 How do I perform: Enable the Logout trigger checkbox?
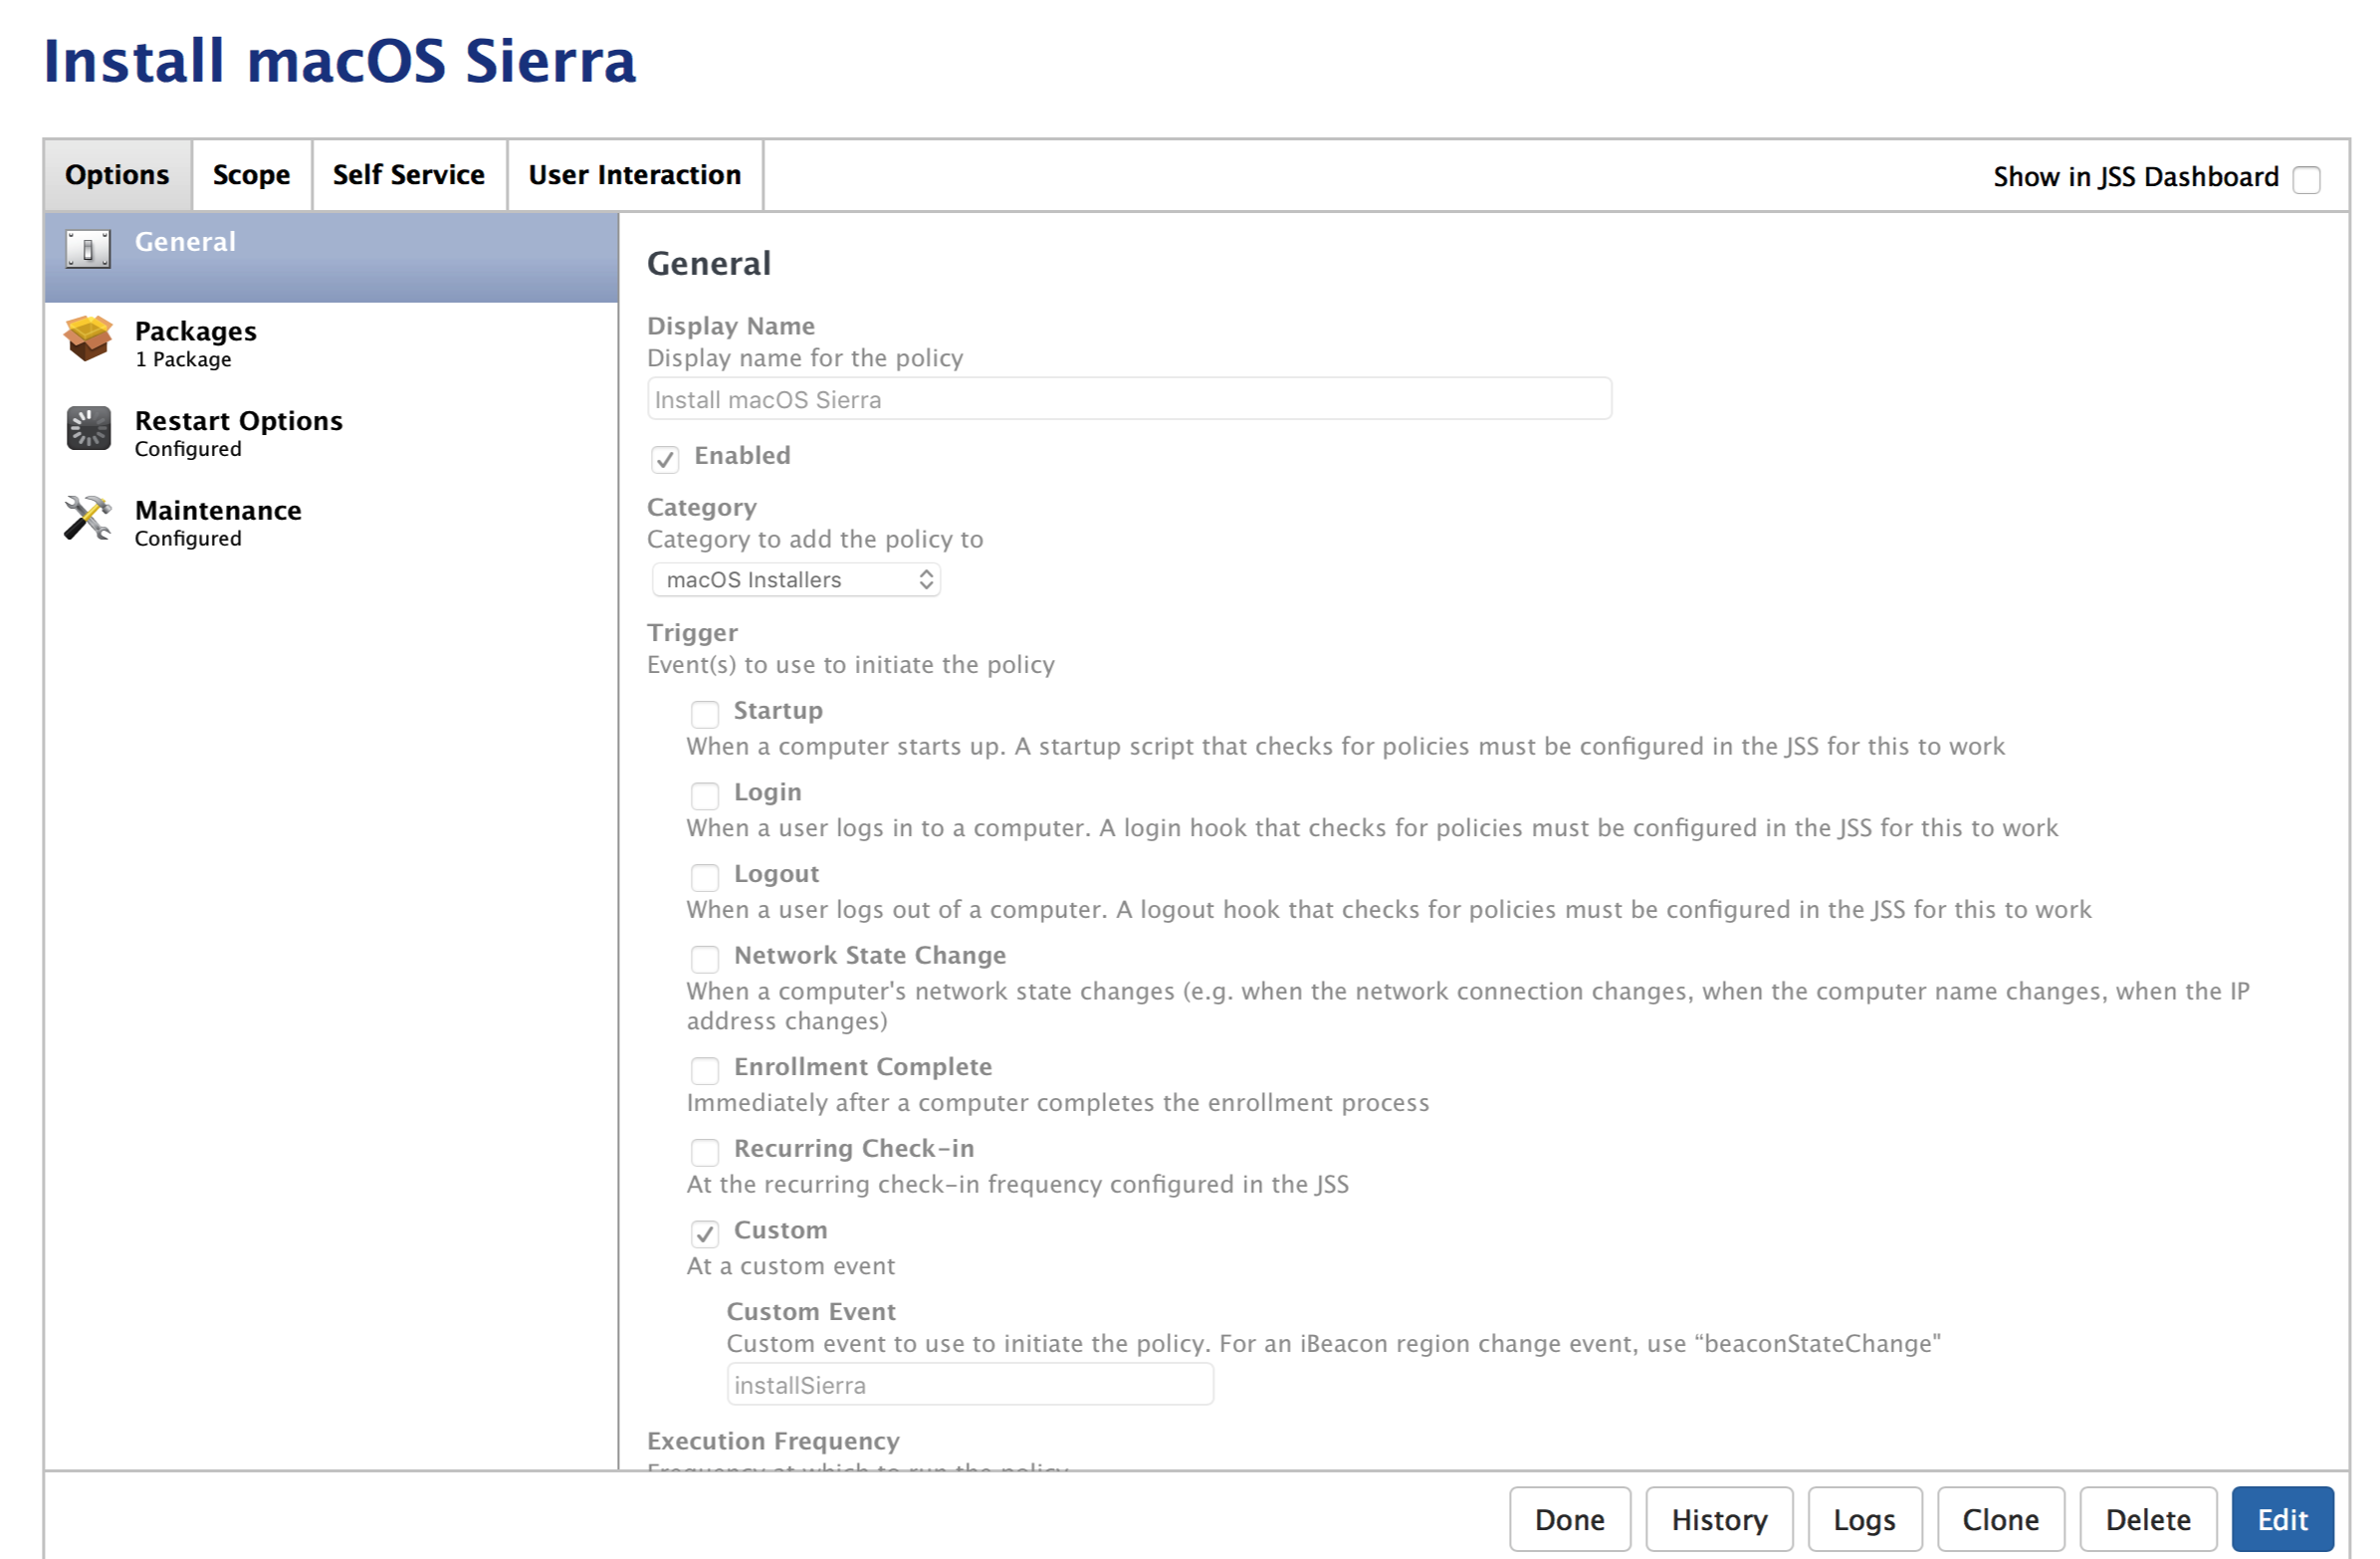click(705, 878)
